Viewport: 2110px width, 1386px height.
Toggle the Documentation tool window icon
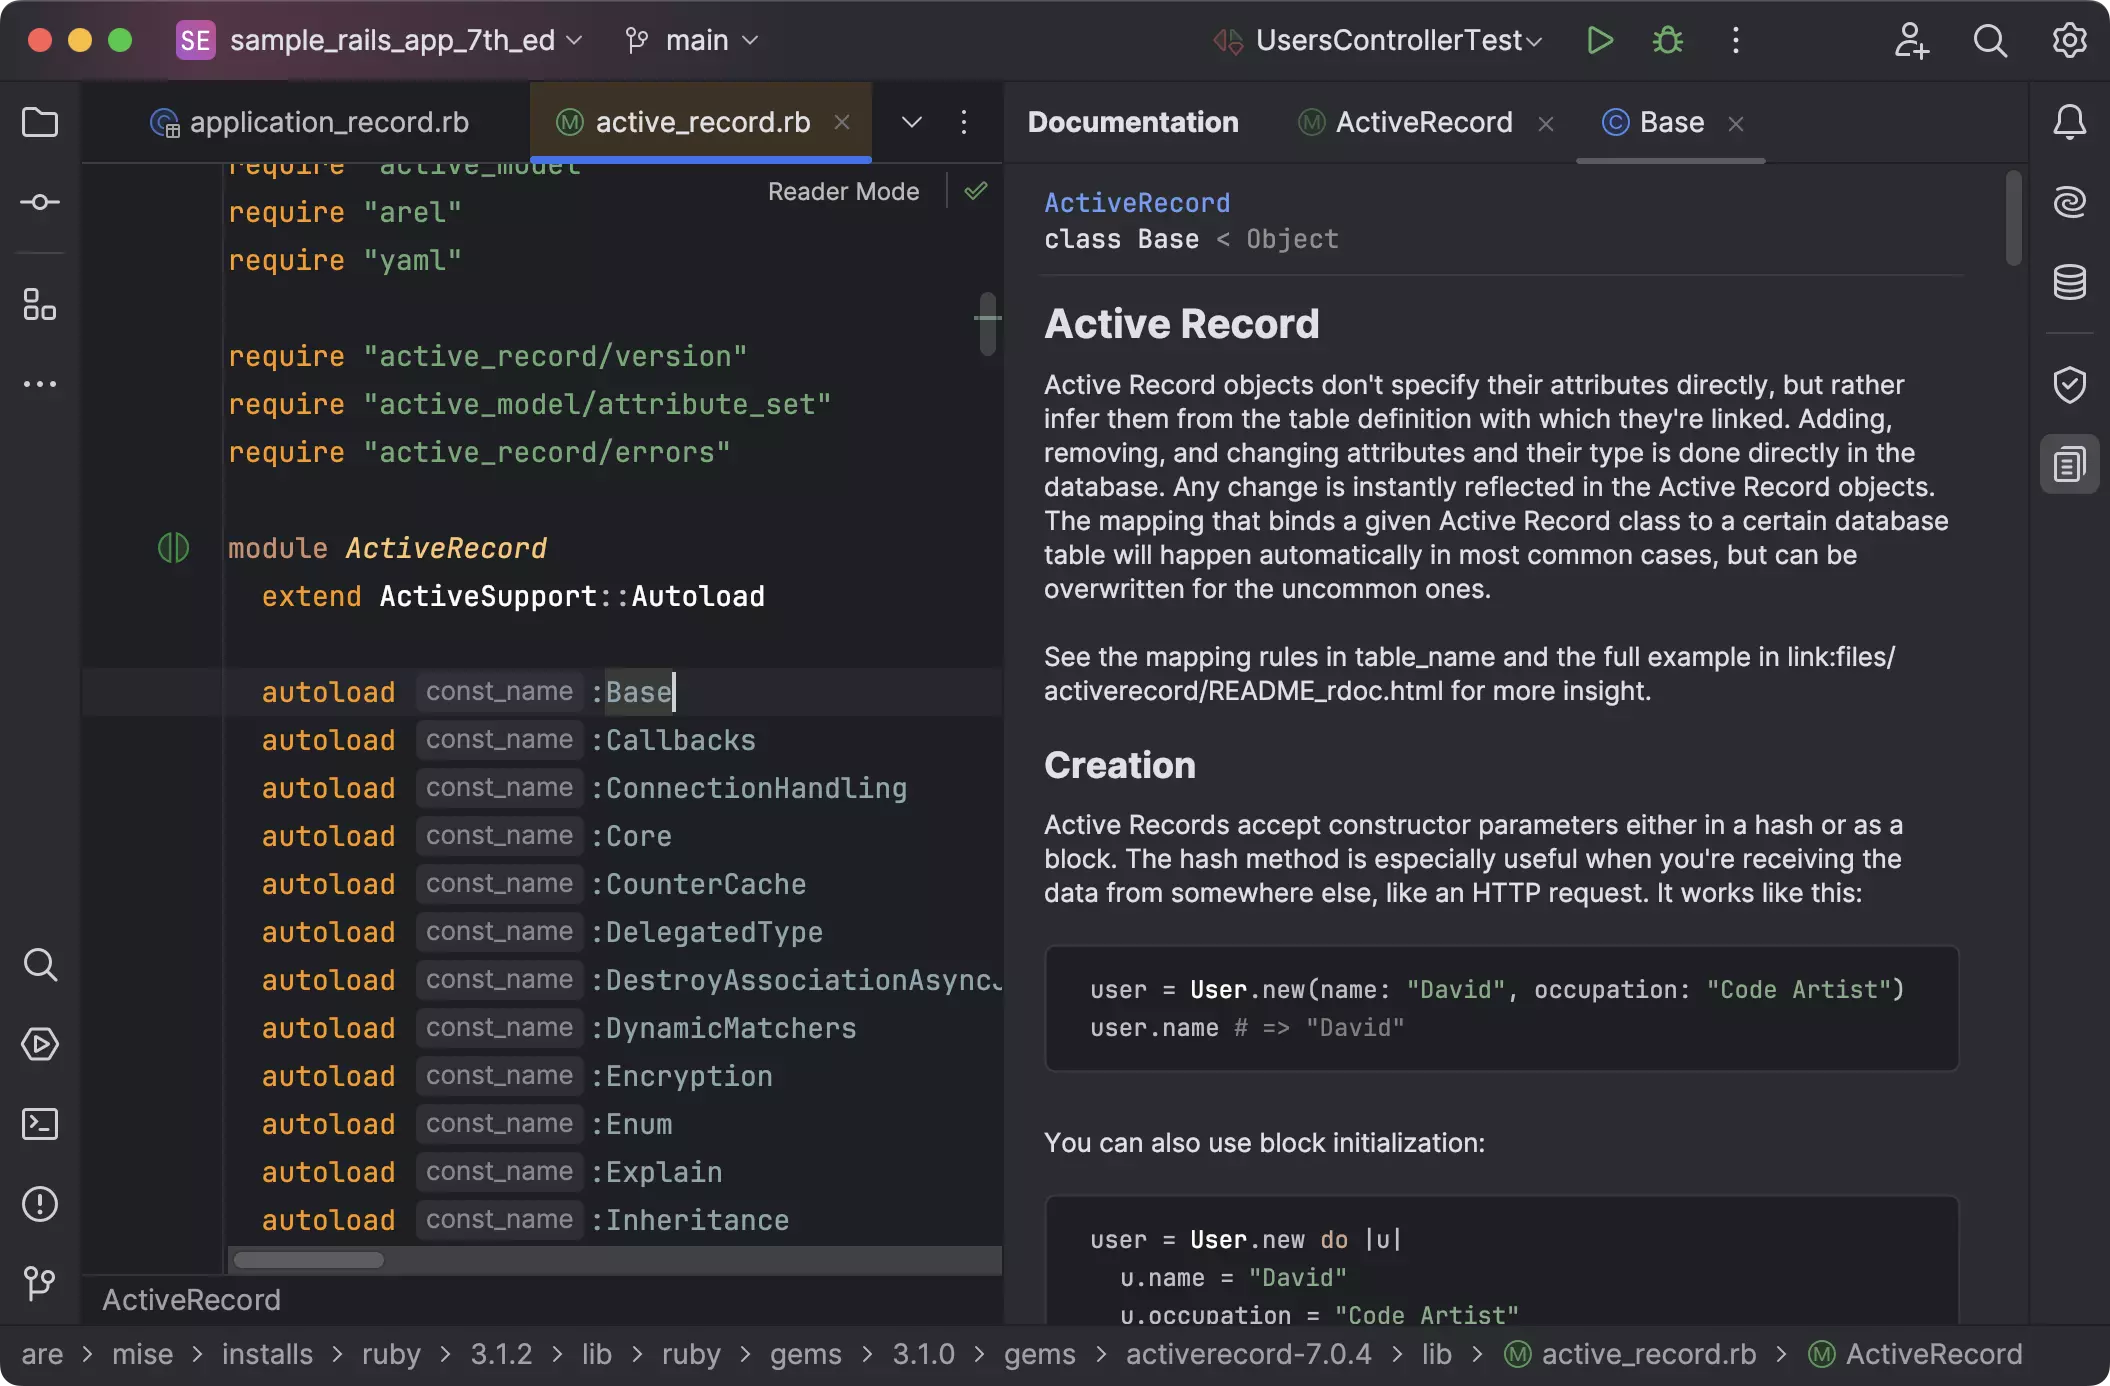[x=2069, y=465]
